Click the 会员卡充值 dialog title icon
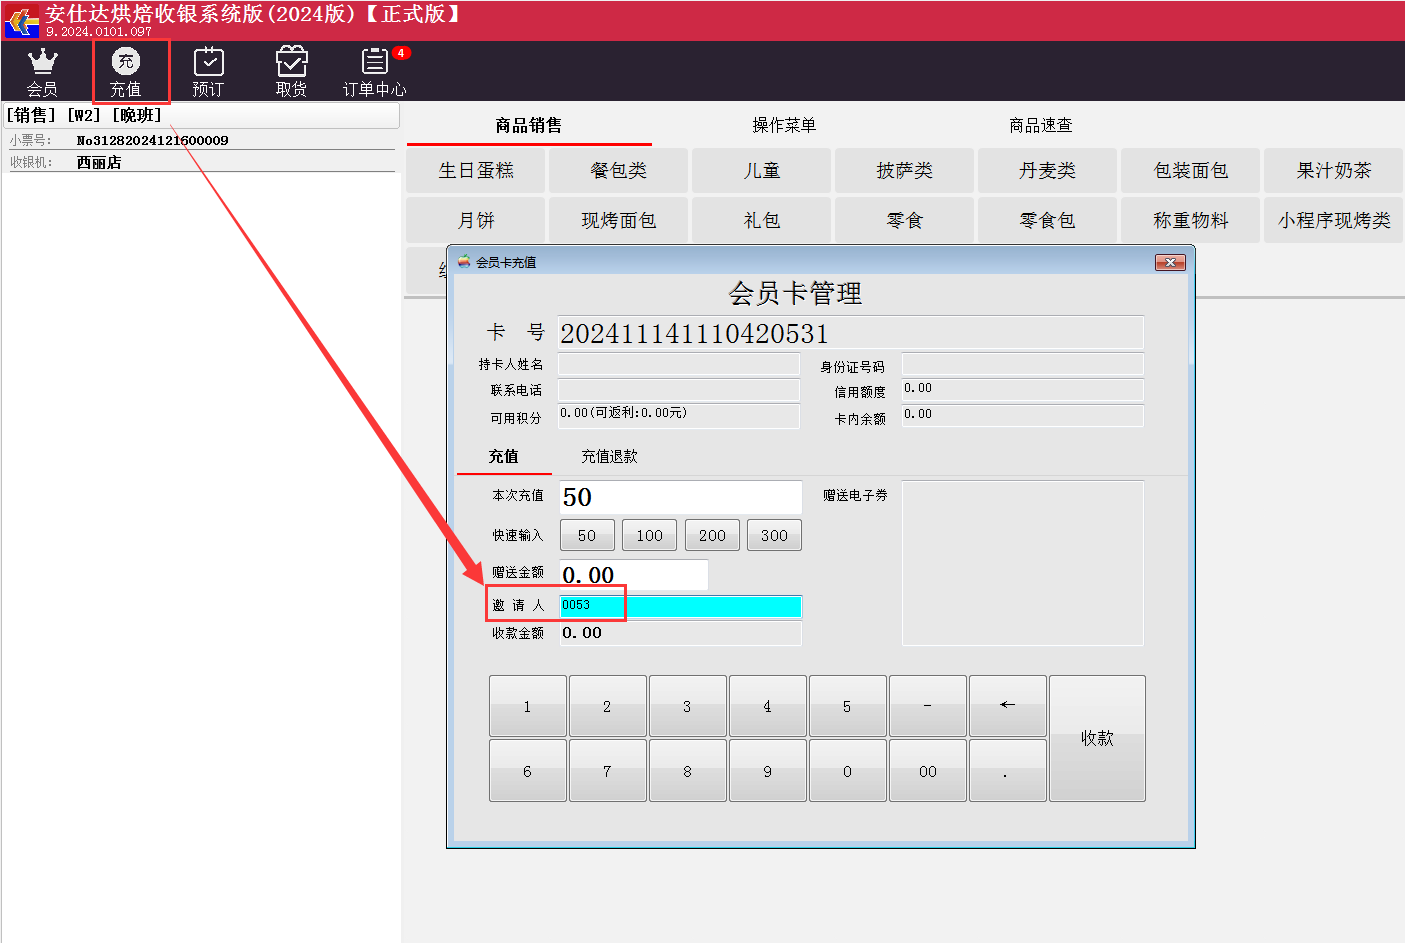The image size is (1405, 943). (x=464, y=262)
